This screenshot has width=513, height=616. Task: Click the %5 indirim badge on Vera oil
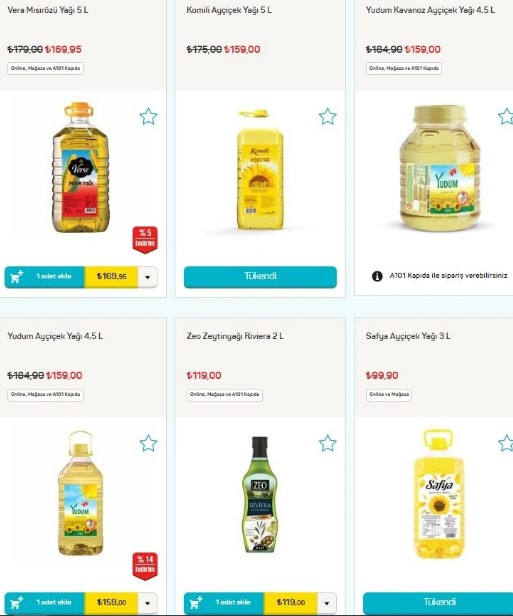145,240
